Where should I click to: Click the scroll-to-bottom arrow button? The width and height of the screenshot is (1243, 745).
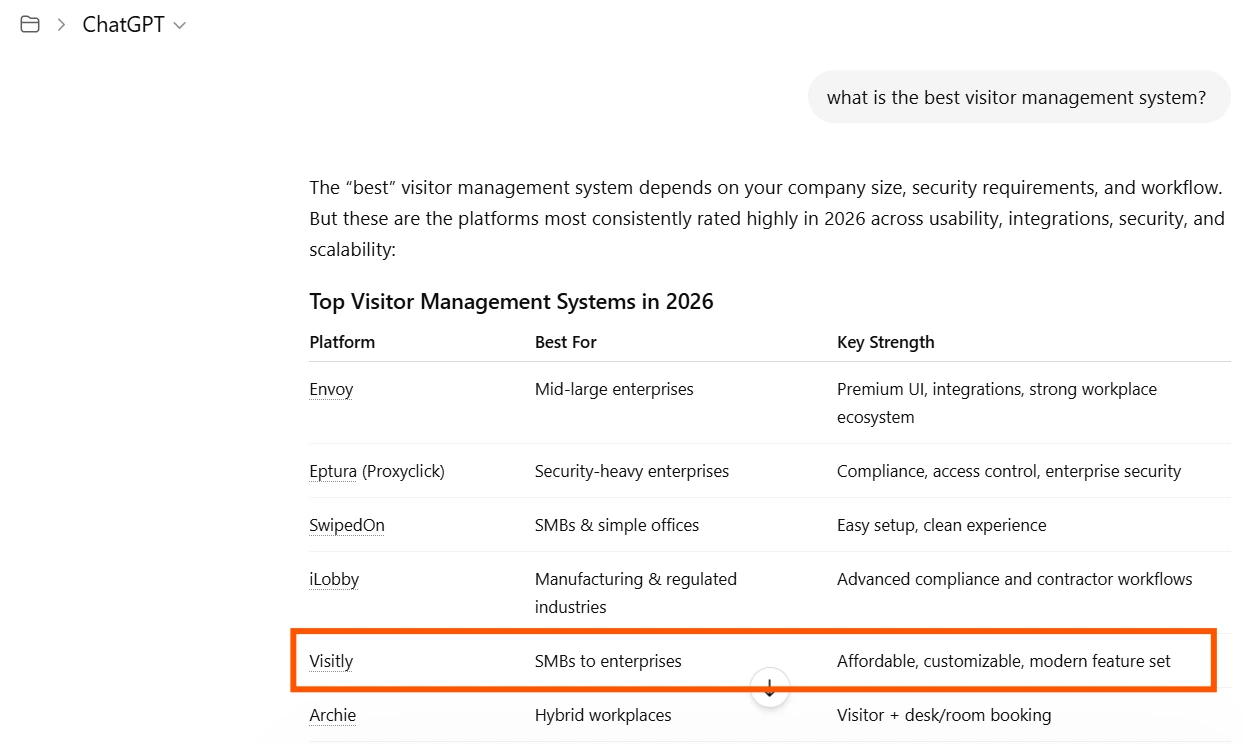click(x=770, y=688)
